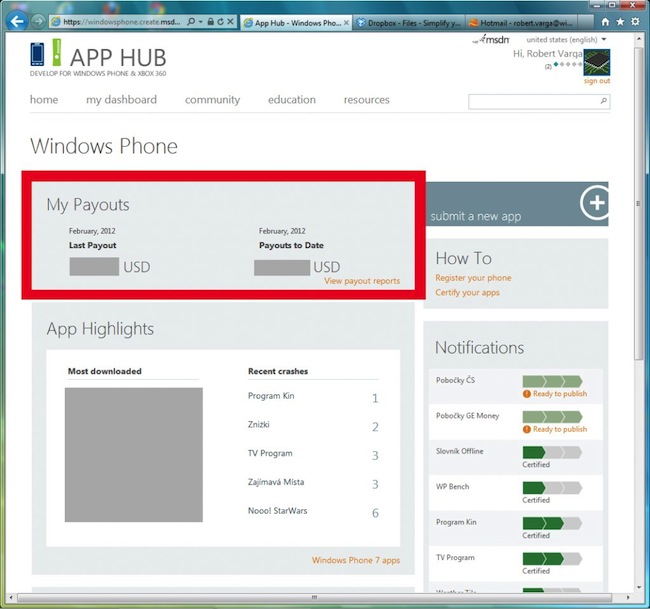Click Nooo! StarWars in Recent crashes

277,511
